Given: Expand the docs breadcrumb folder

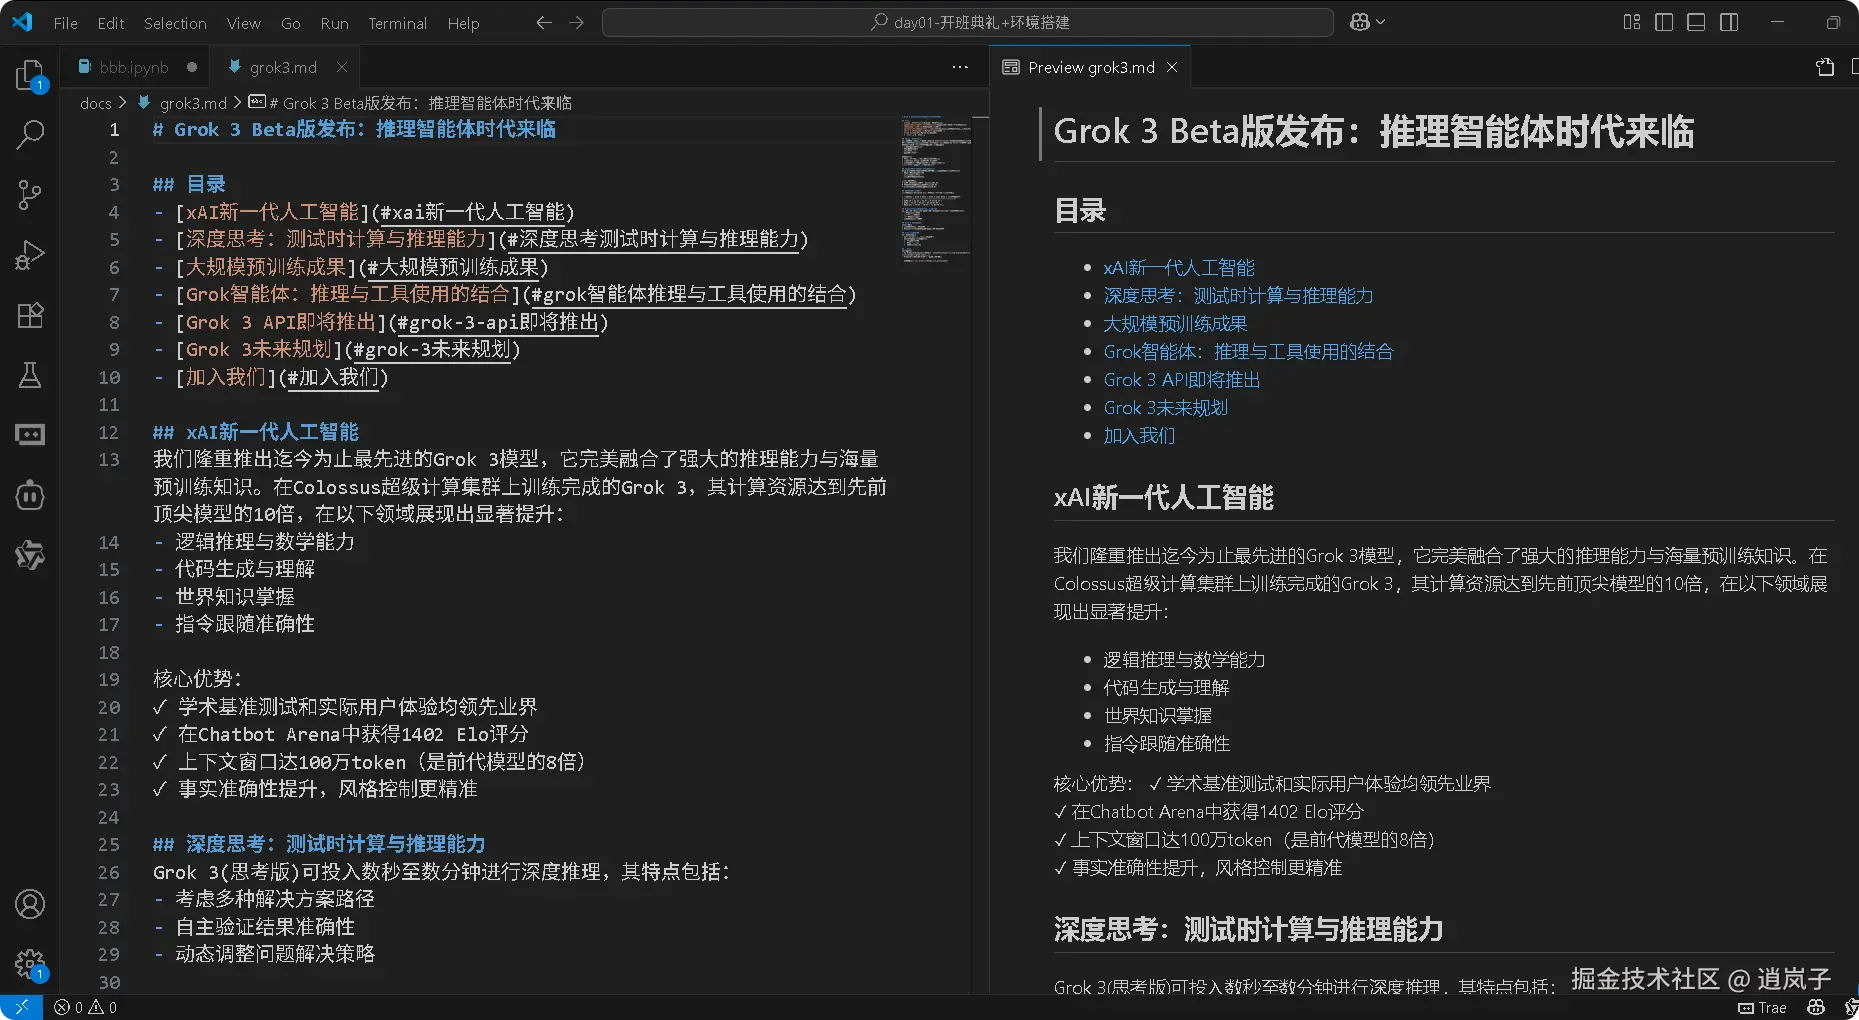Looking at the screenshot, I should [x=96, y=103].
